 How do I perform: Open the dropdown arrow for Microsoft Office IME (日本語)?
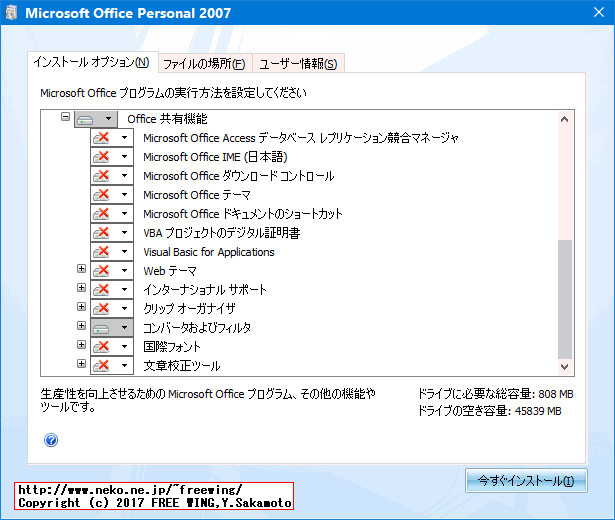124,157
